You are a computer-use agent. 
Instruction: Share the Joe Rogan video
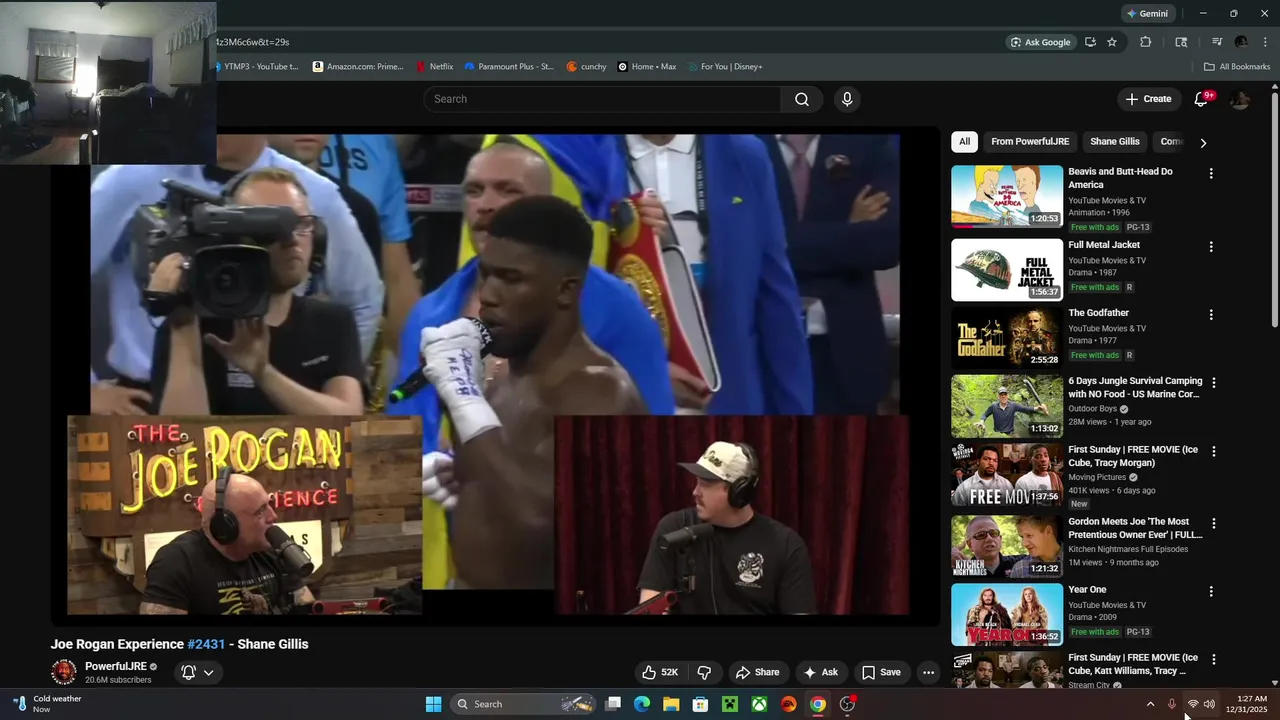[x=757, y=672]
